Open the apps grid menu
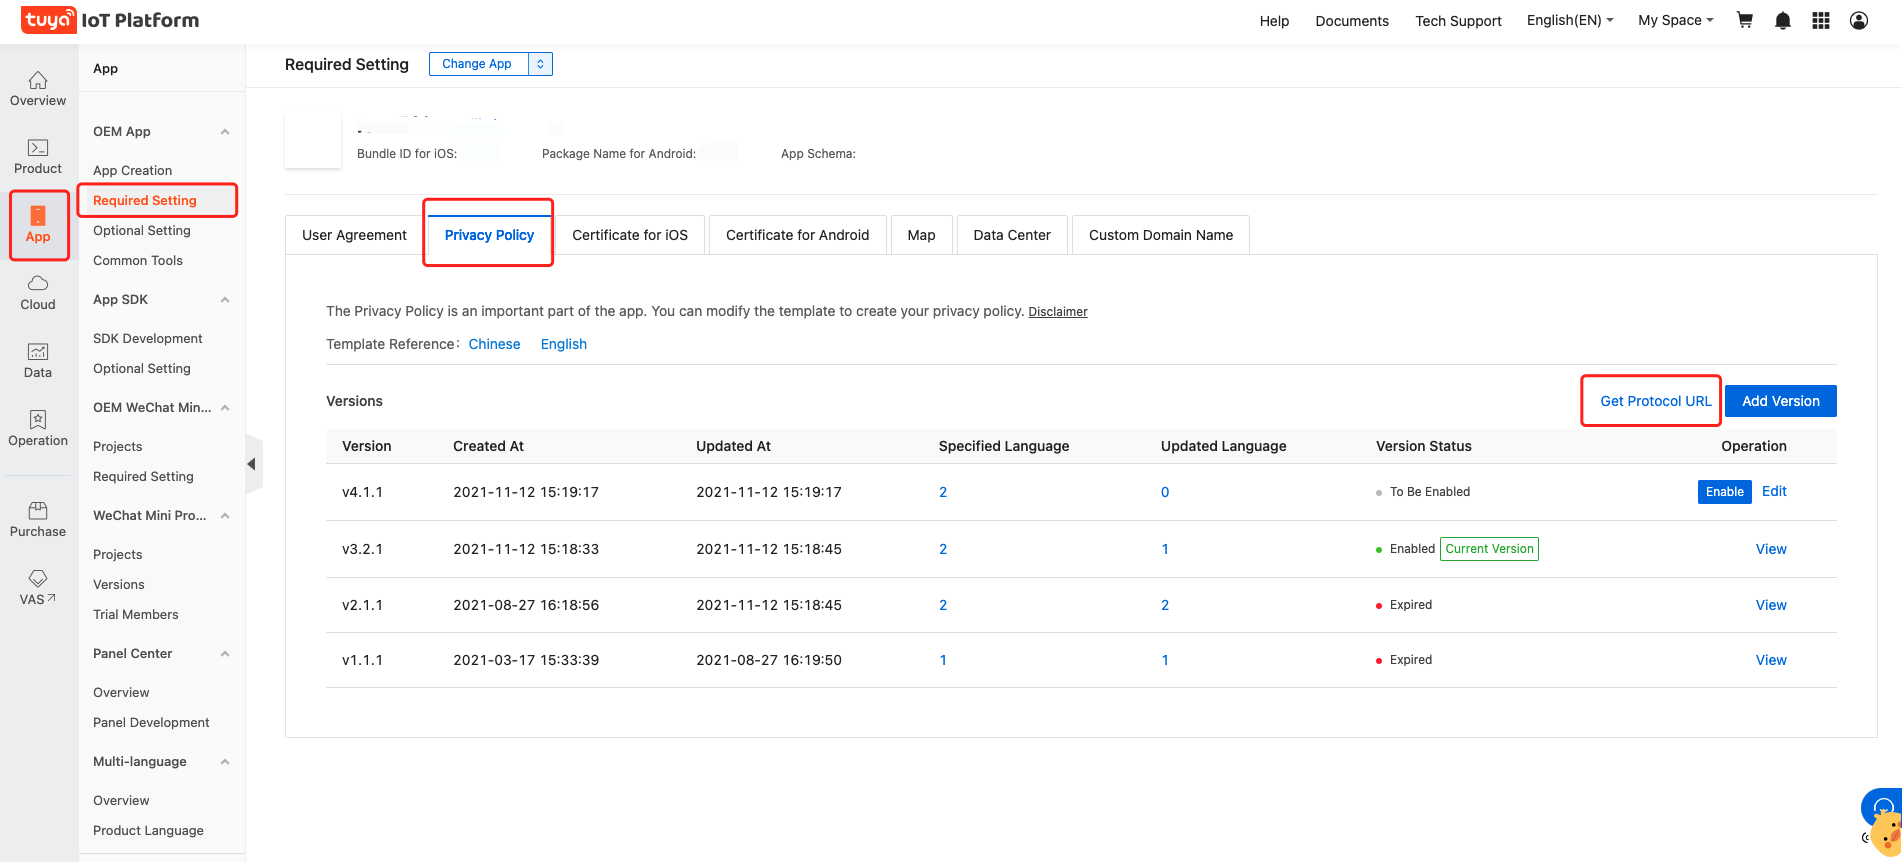The width and height of the screenshot is (1902, 862). 1820,21
